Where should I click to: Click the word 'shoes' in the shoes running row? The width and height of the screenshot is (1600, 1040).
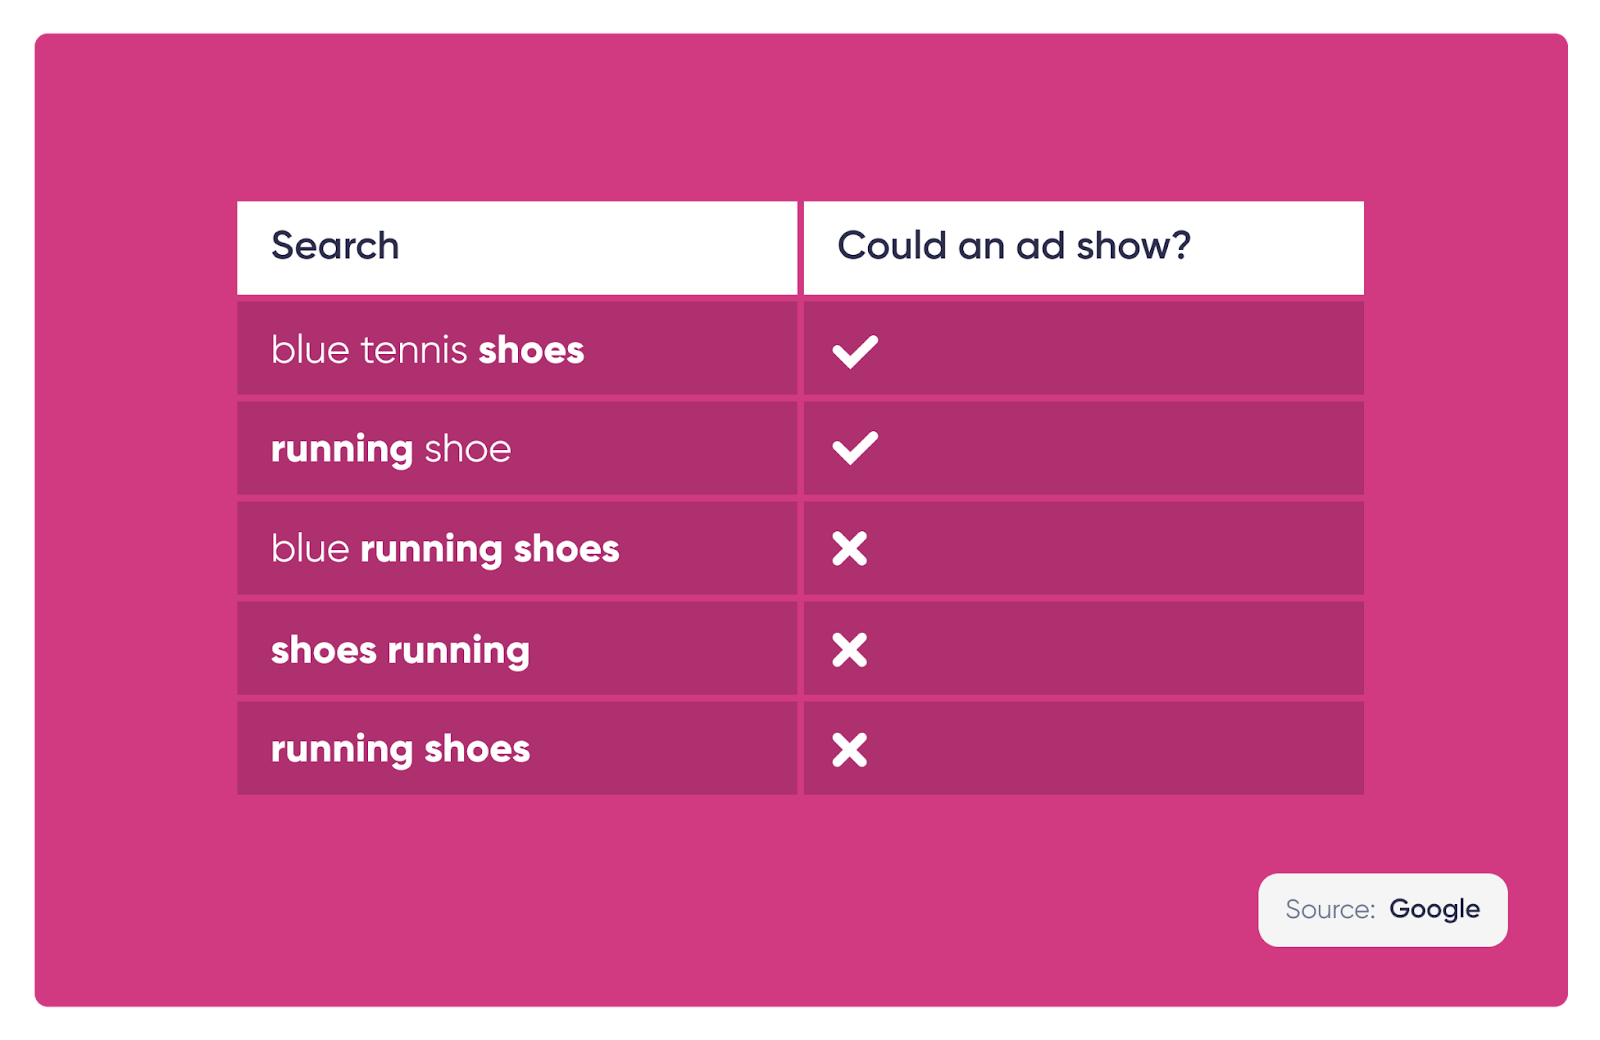324,651
